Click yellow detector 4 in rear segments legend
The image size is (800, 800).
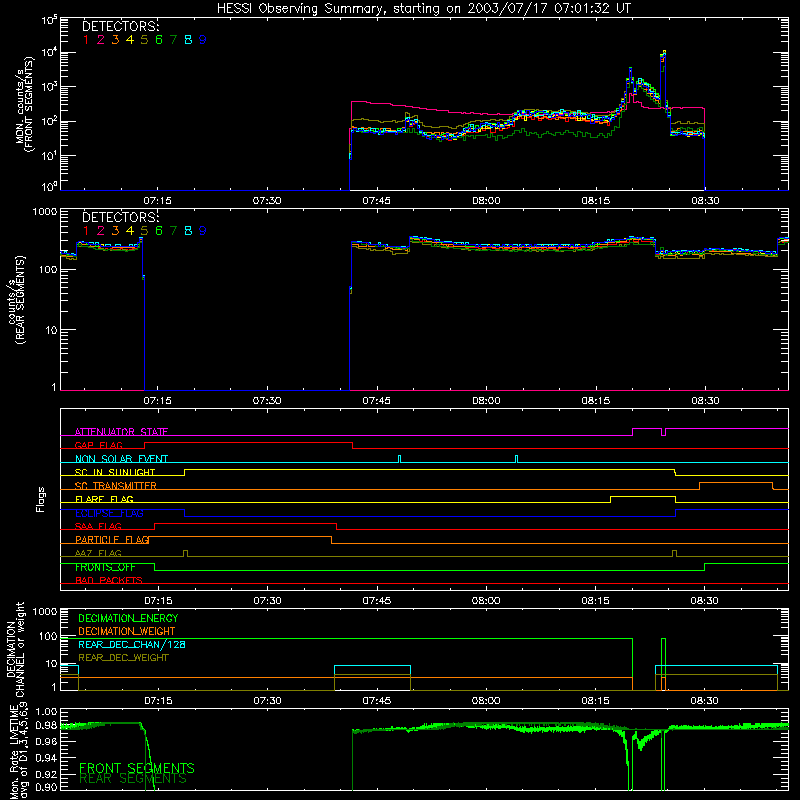click(x=130, y=231)
